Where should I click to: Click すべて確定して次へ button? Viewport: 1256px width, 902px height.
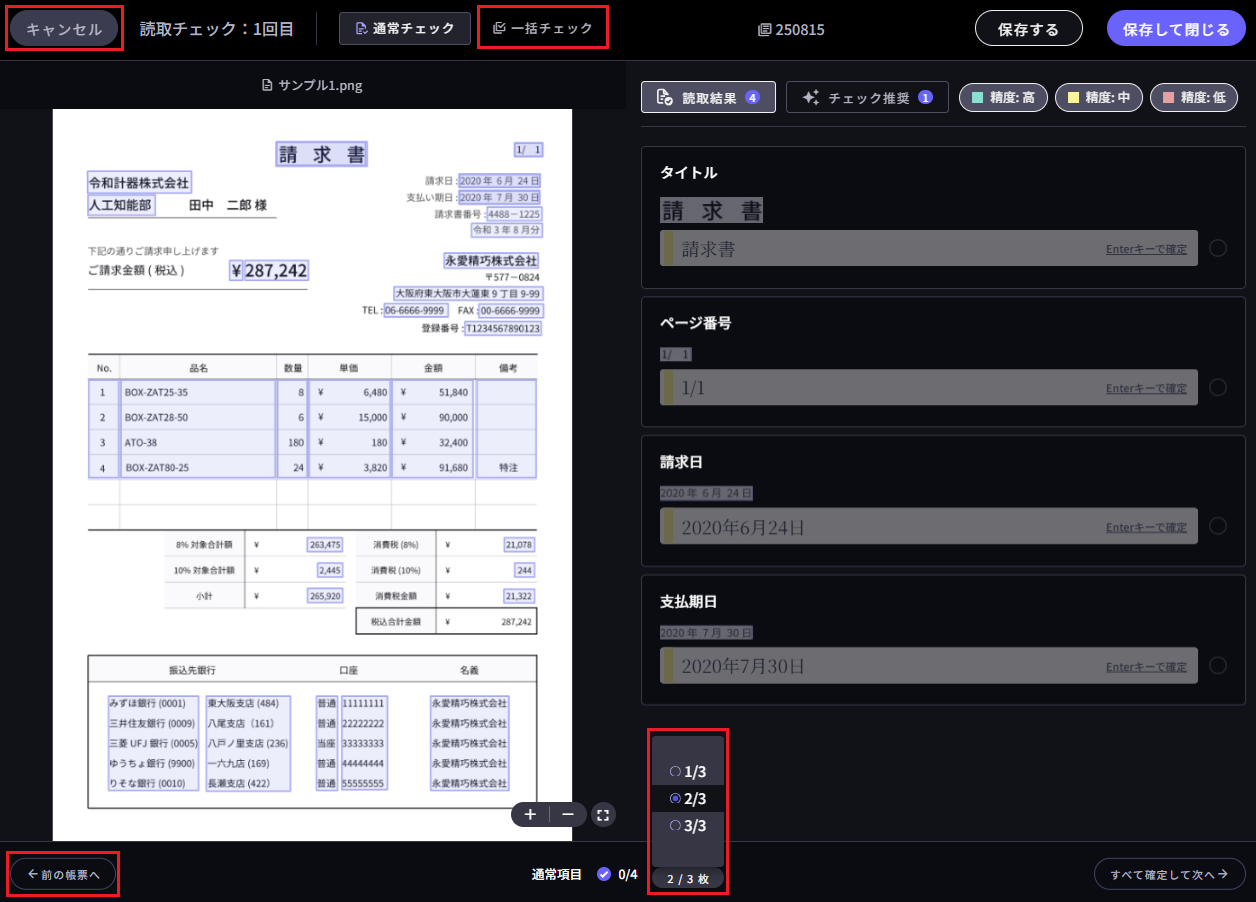coord(1169,874)
